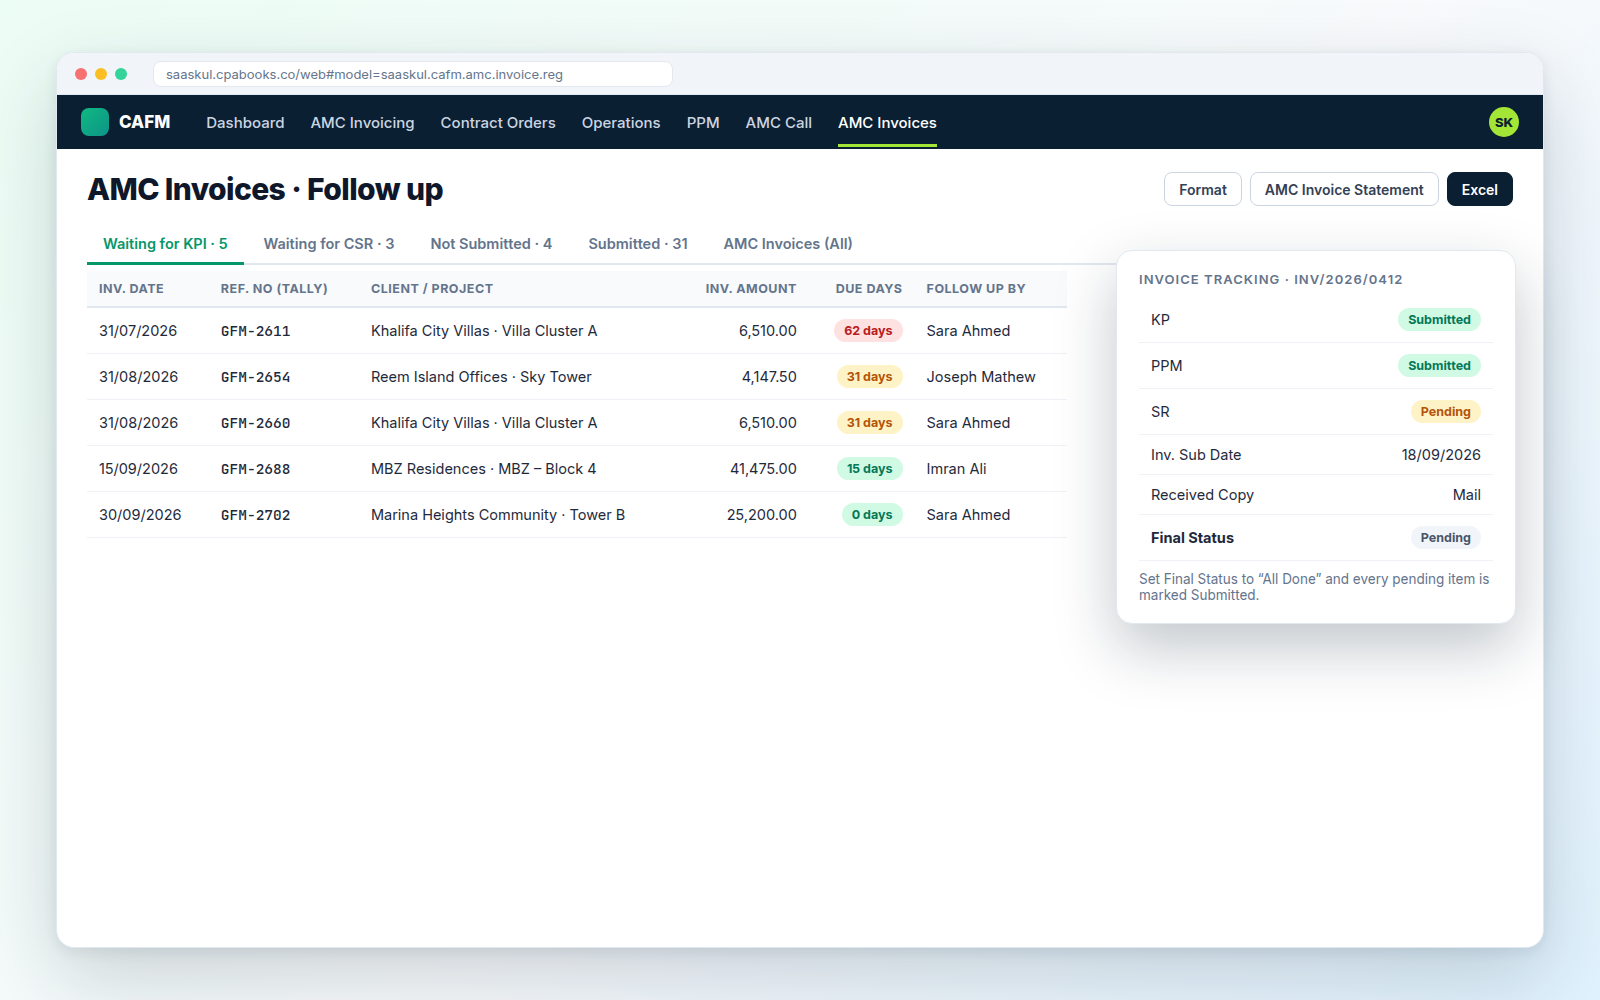This screenshot has width=1600, height=1000.
Task: Click MBZ Residences · MBZ – Block 4
Action: [x=483, y=469]
